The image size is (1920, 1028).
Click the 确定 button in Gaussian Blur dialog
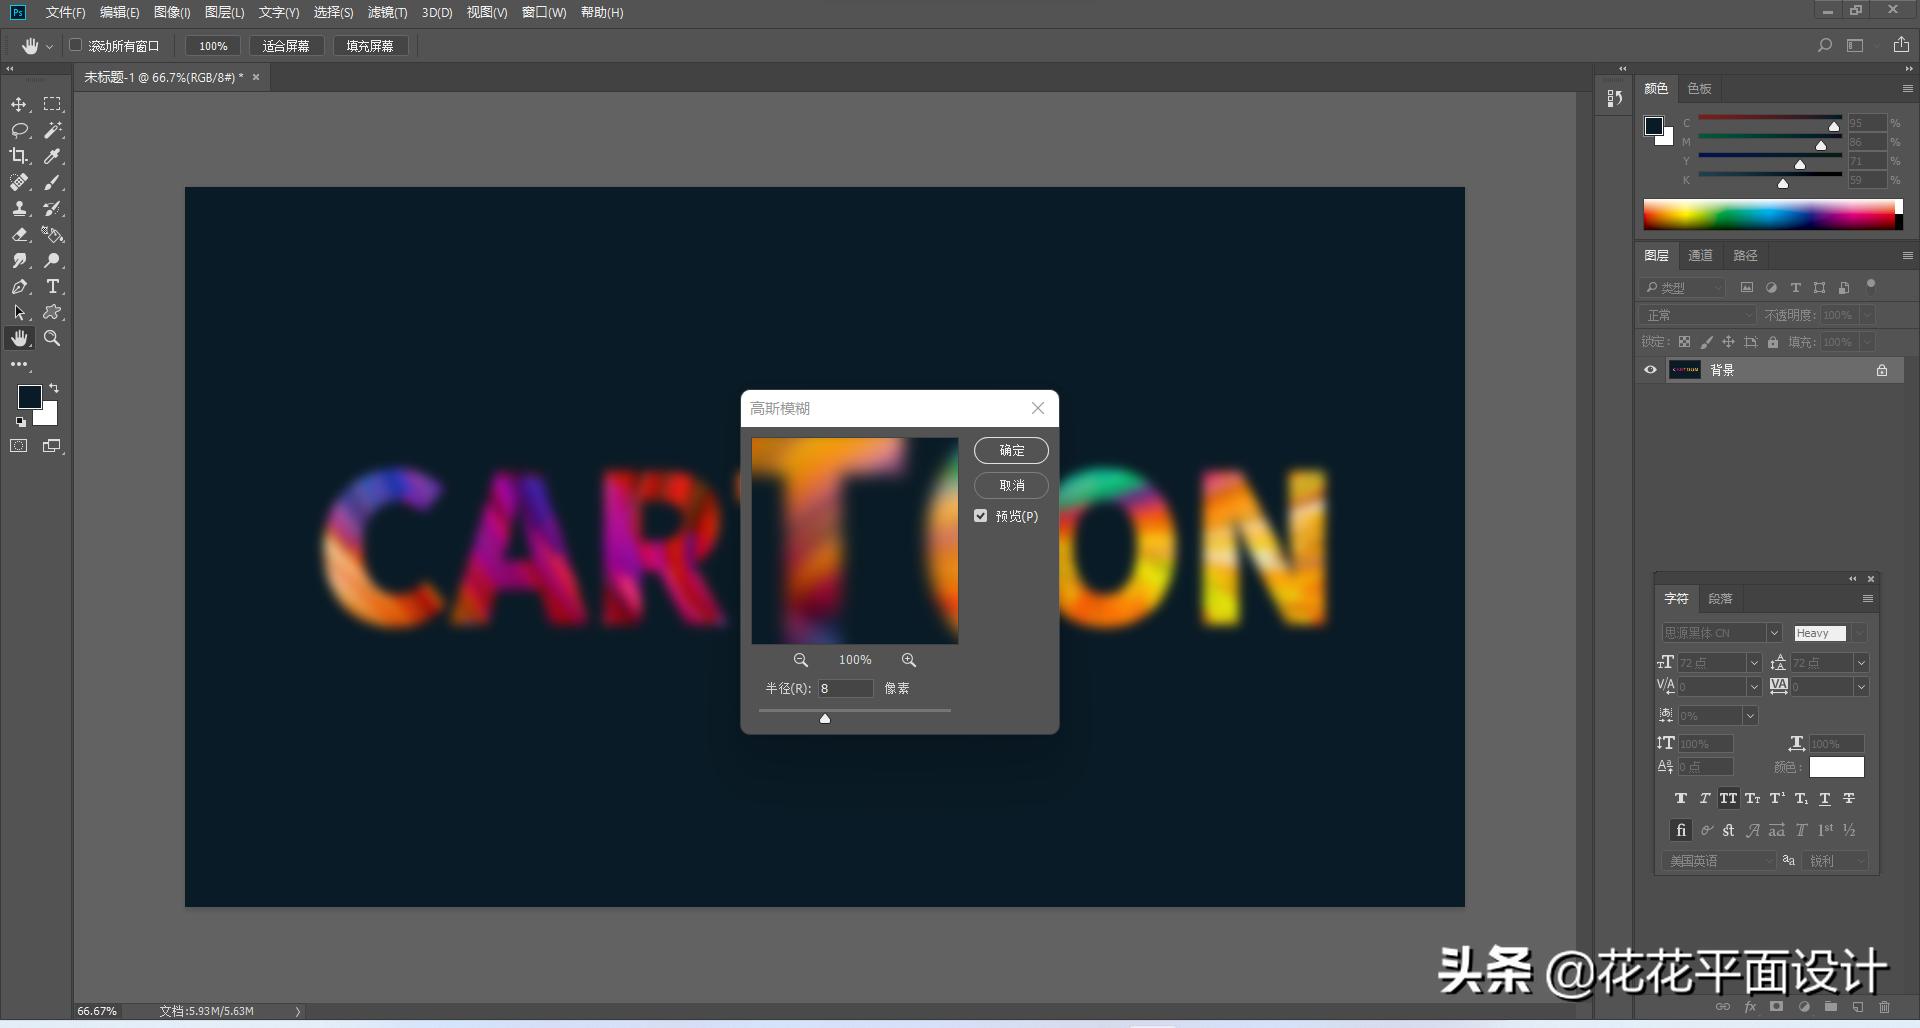(x=1011, y=450)
